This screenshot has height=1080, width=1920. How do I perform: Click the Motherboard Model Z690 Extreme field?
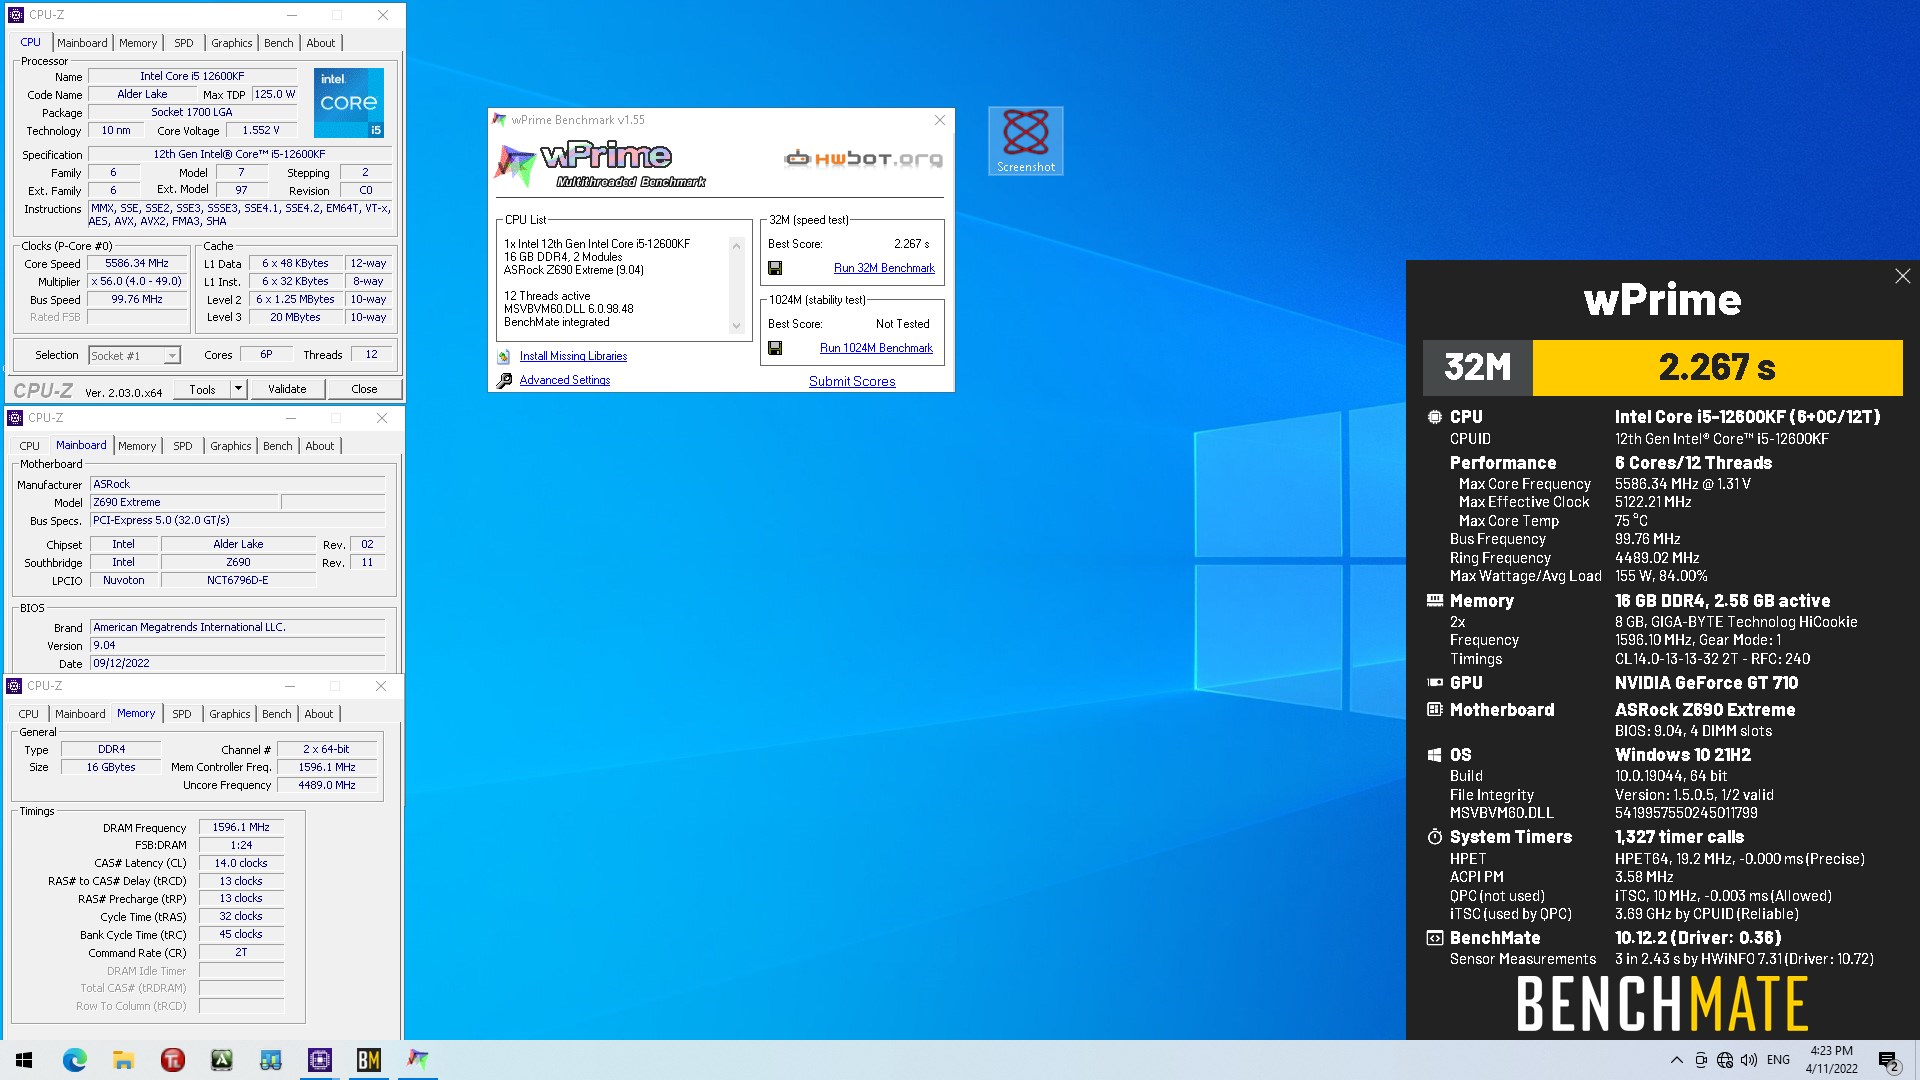click(184, 503)
